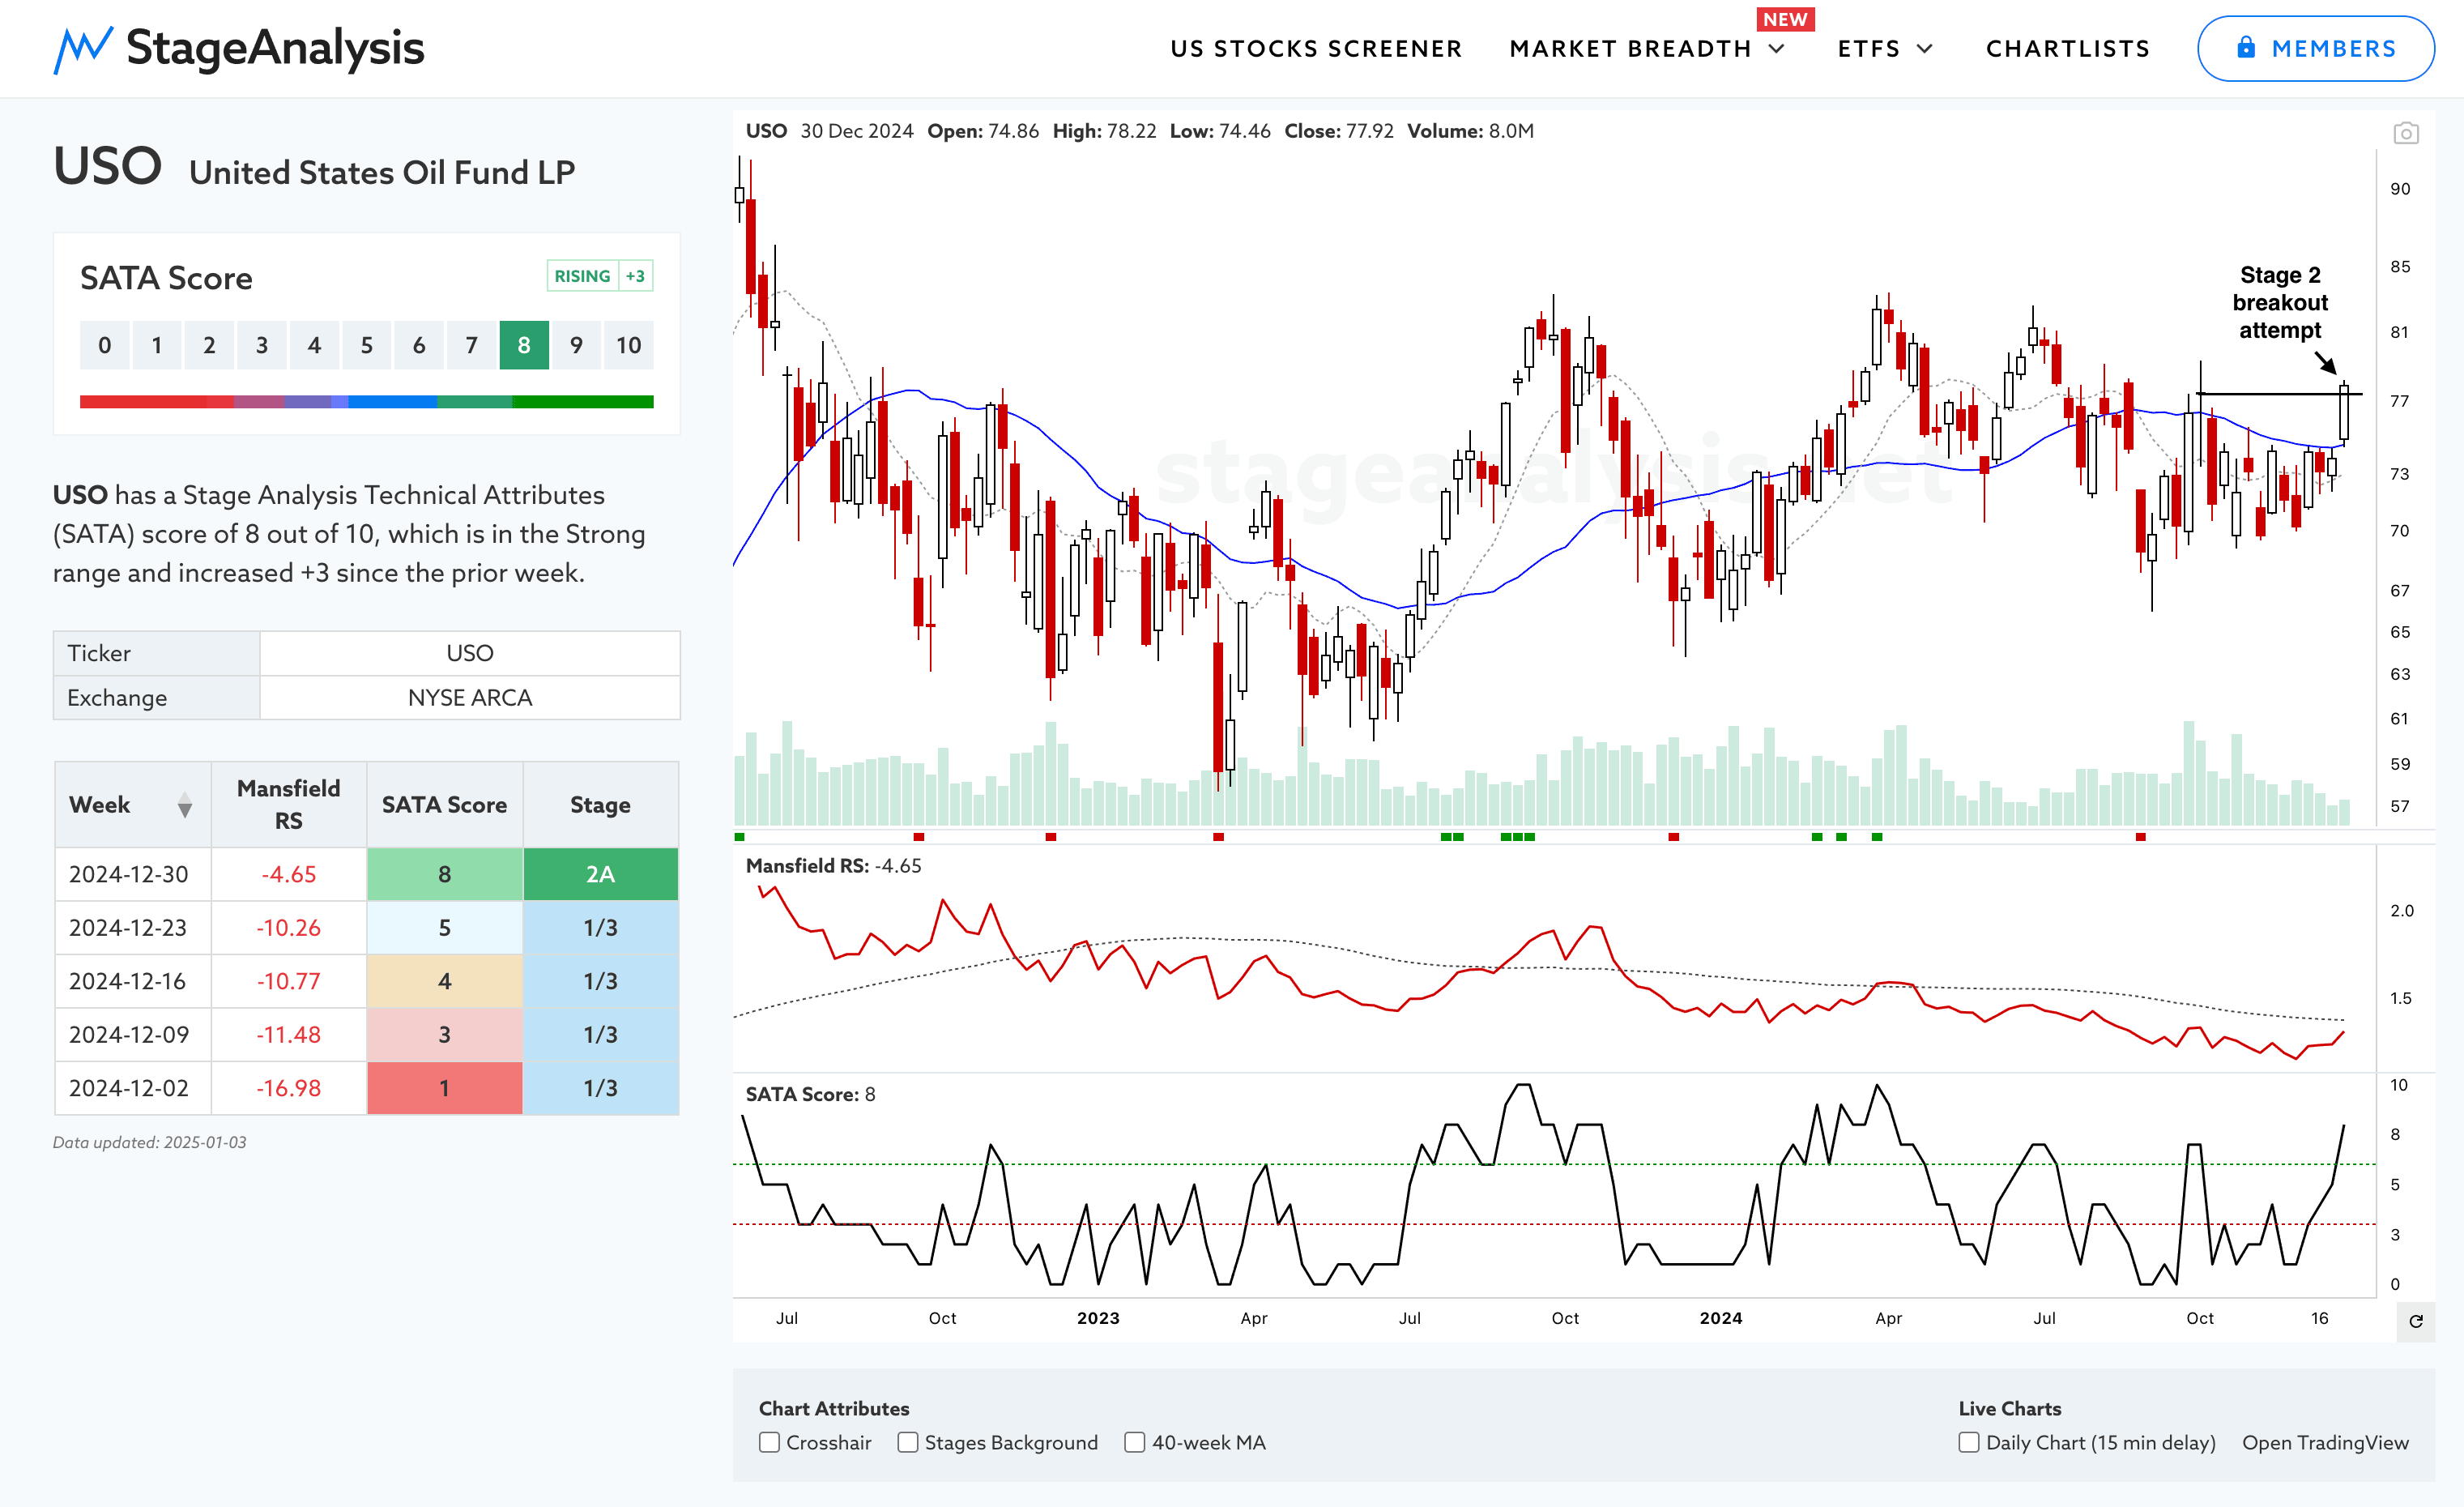Expand Market Breadth dropdown chevron
2464x1507 pixels.
(1777, 48)
